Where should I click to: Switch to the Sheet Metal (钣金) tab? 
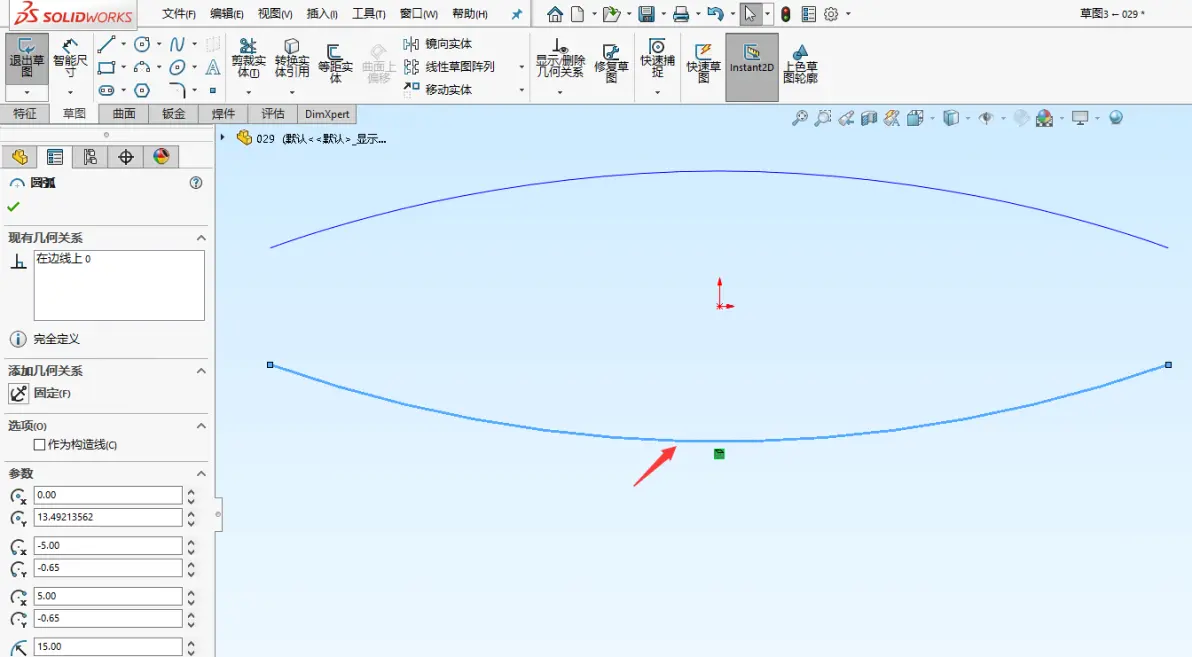(x=173, y=114)
